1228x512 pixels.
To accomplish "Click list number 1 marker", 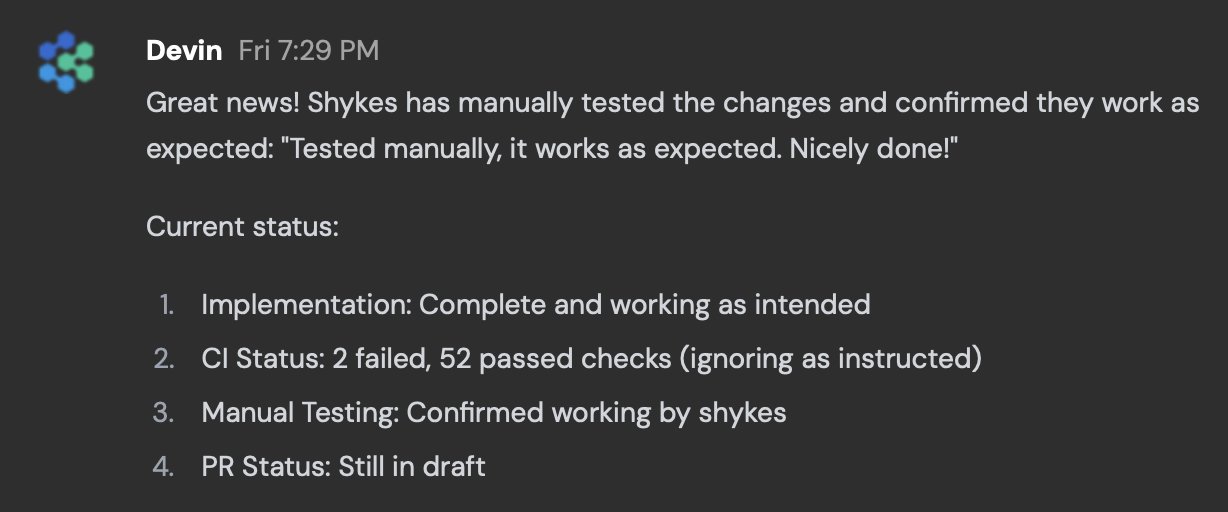I will [x=166, y=304].
